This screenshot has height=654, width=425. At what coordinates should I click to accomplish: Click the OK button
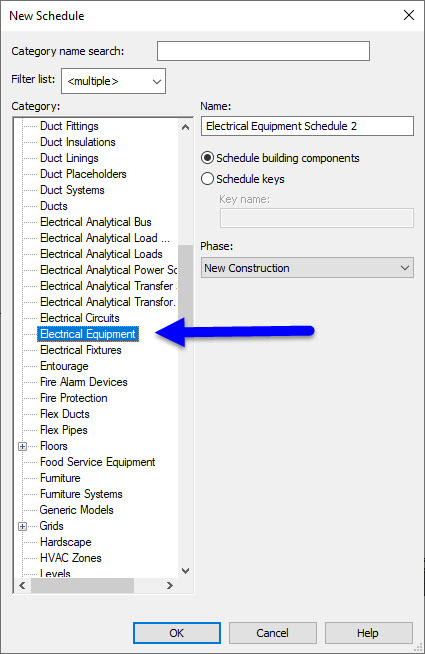pos(177,633)
